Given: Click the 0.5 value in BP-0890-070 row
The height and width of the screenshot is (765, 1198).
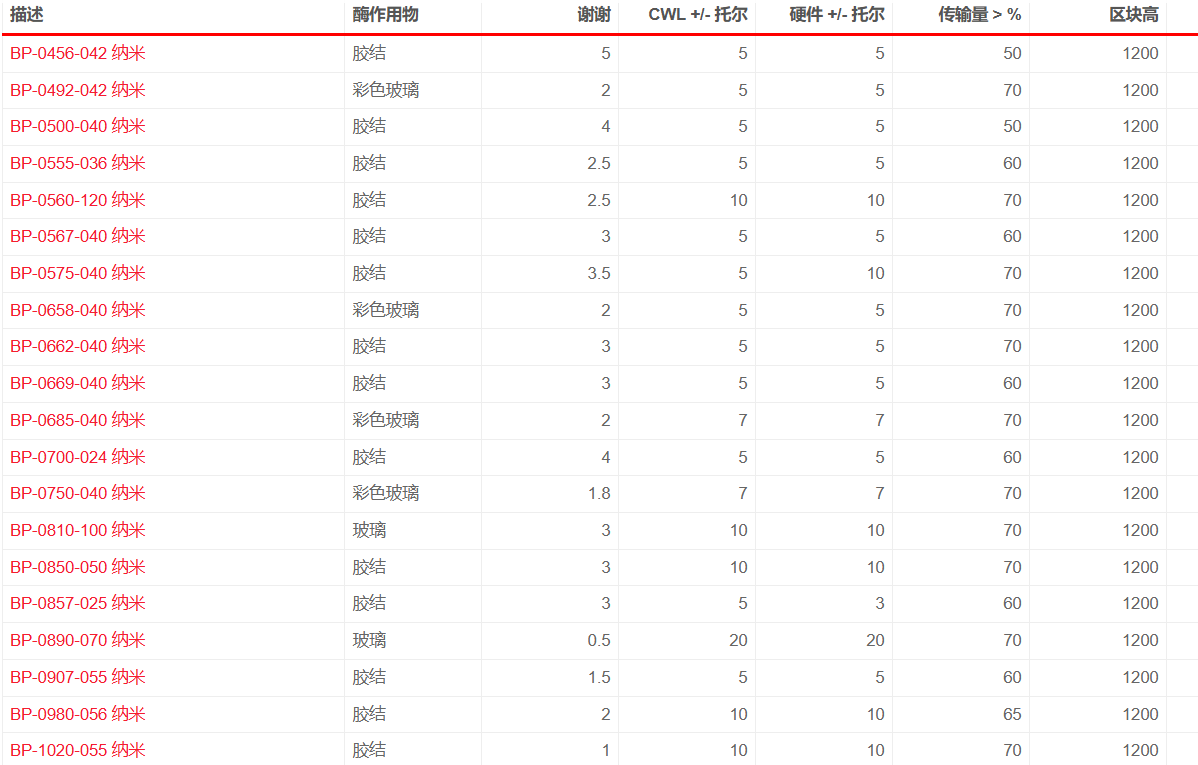Looking at the screenshot, I should (x=599, y=640).
